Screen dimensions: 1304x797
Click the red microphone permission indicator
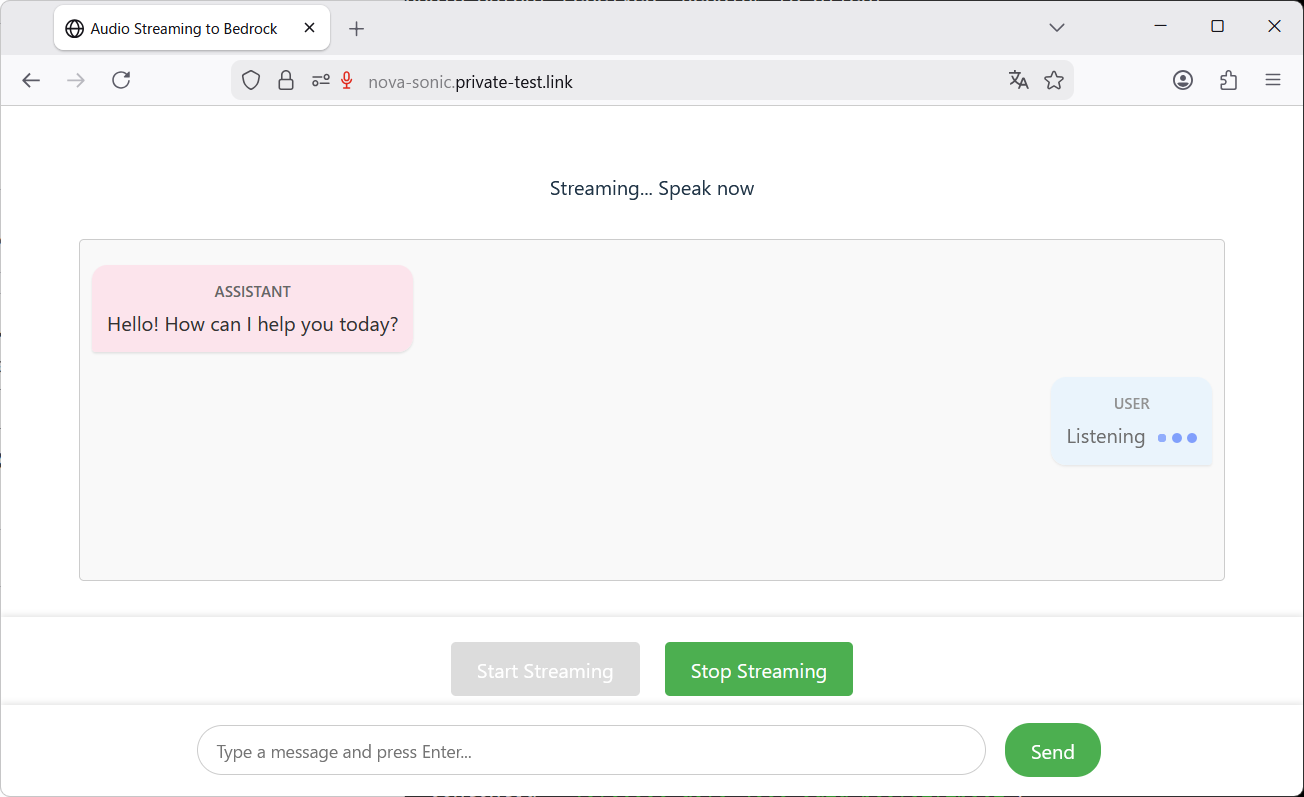tap(347, 81)
